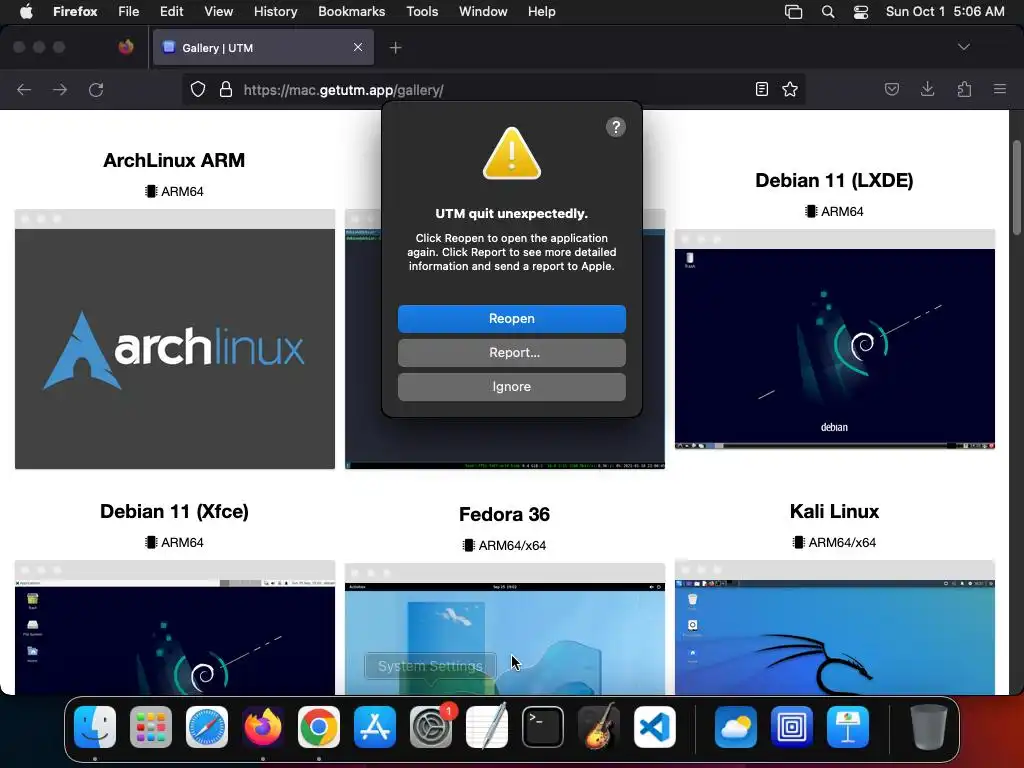Open the Apple menu
This screenshot has height=768, width=1024.
pyautogui.click(x=26, y=12)
